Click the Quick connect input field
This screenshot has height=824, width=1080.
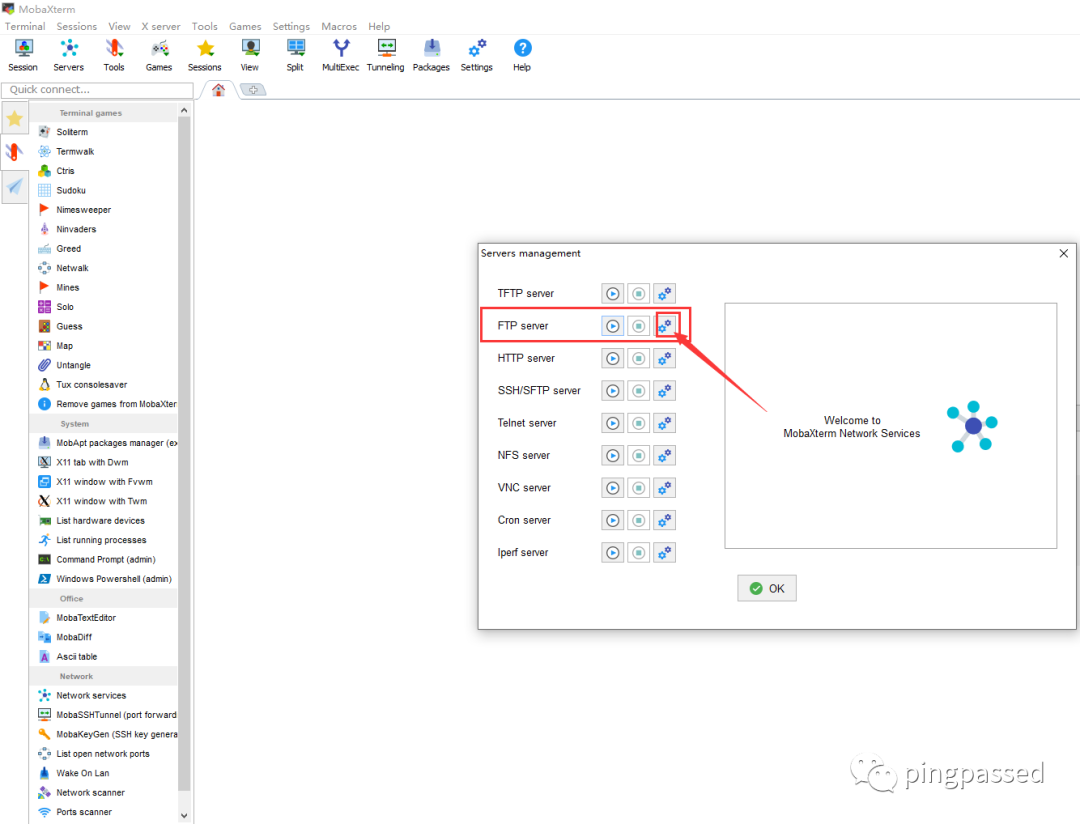(x=98, y=90)
